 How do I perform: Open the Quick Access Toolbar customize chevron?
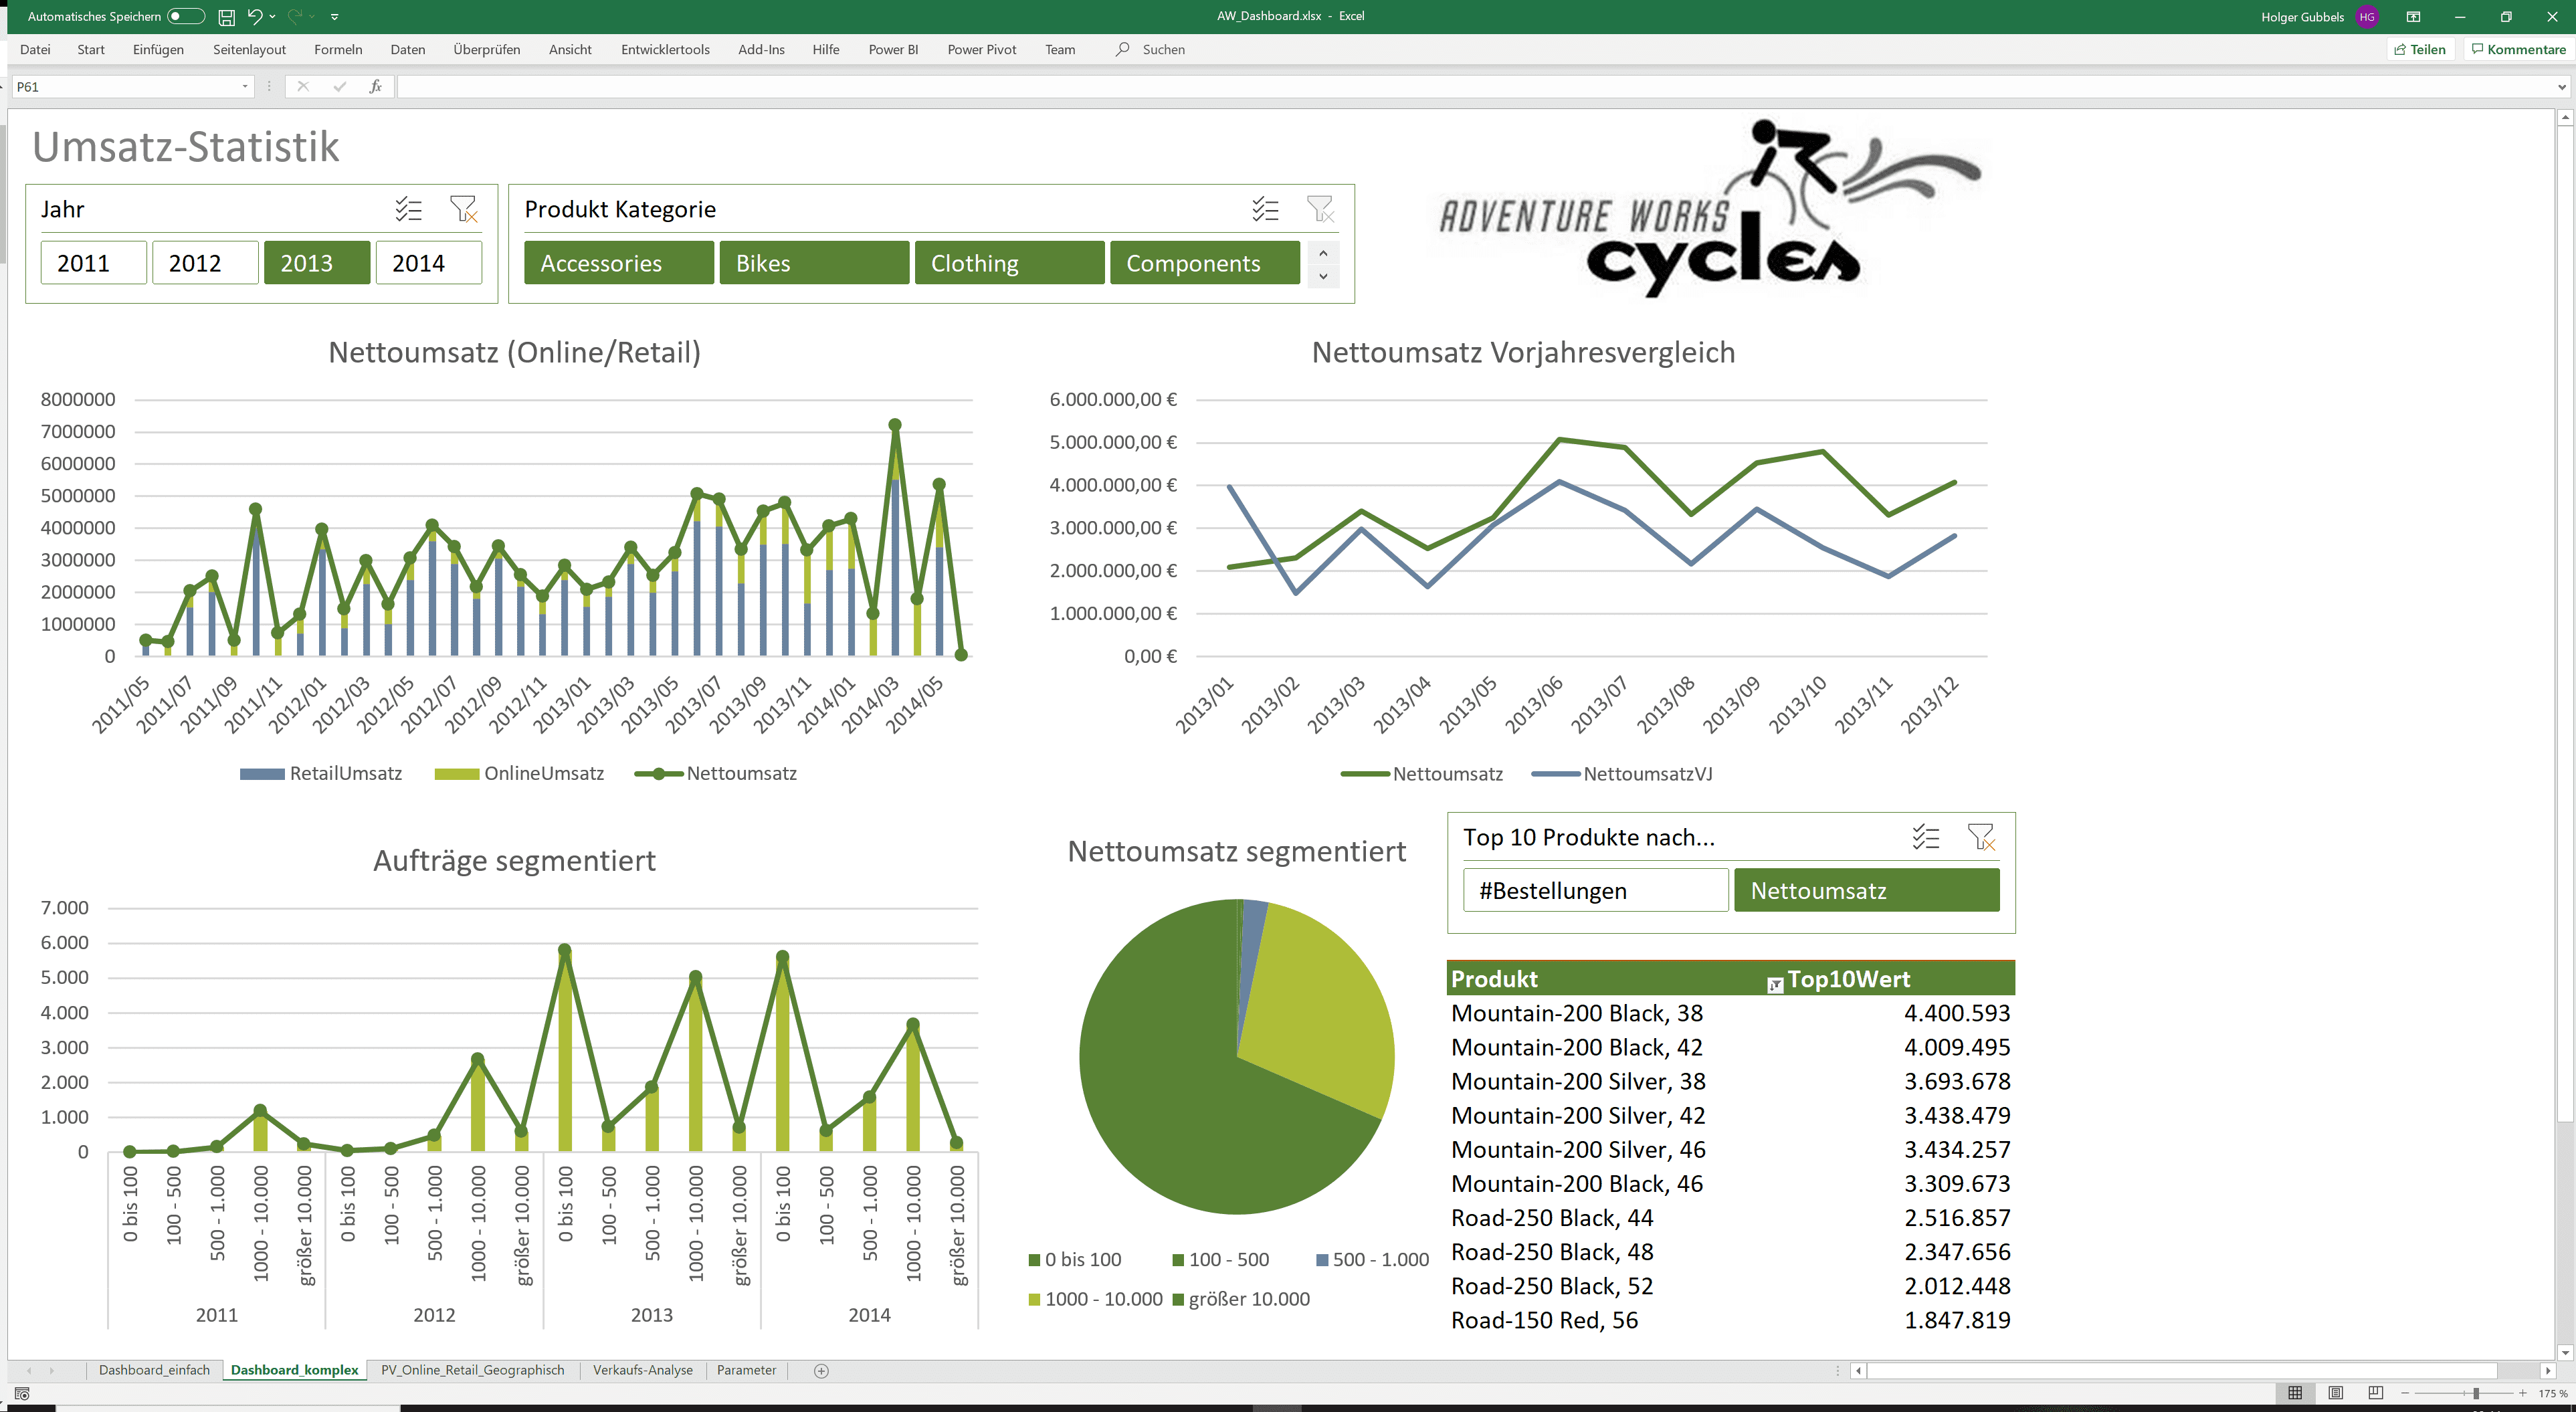(x=335, y=16)
